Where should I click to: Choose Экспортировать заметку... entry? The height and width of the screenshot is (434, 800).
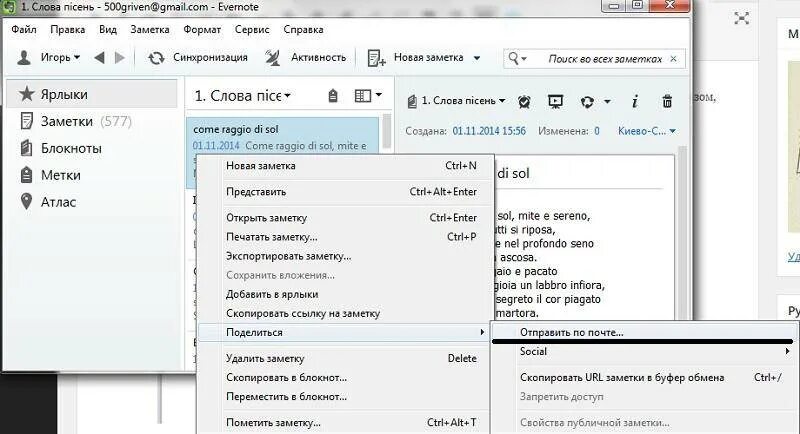pyautogui.click(x=345, y=256)
